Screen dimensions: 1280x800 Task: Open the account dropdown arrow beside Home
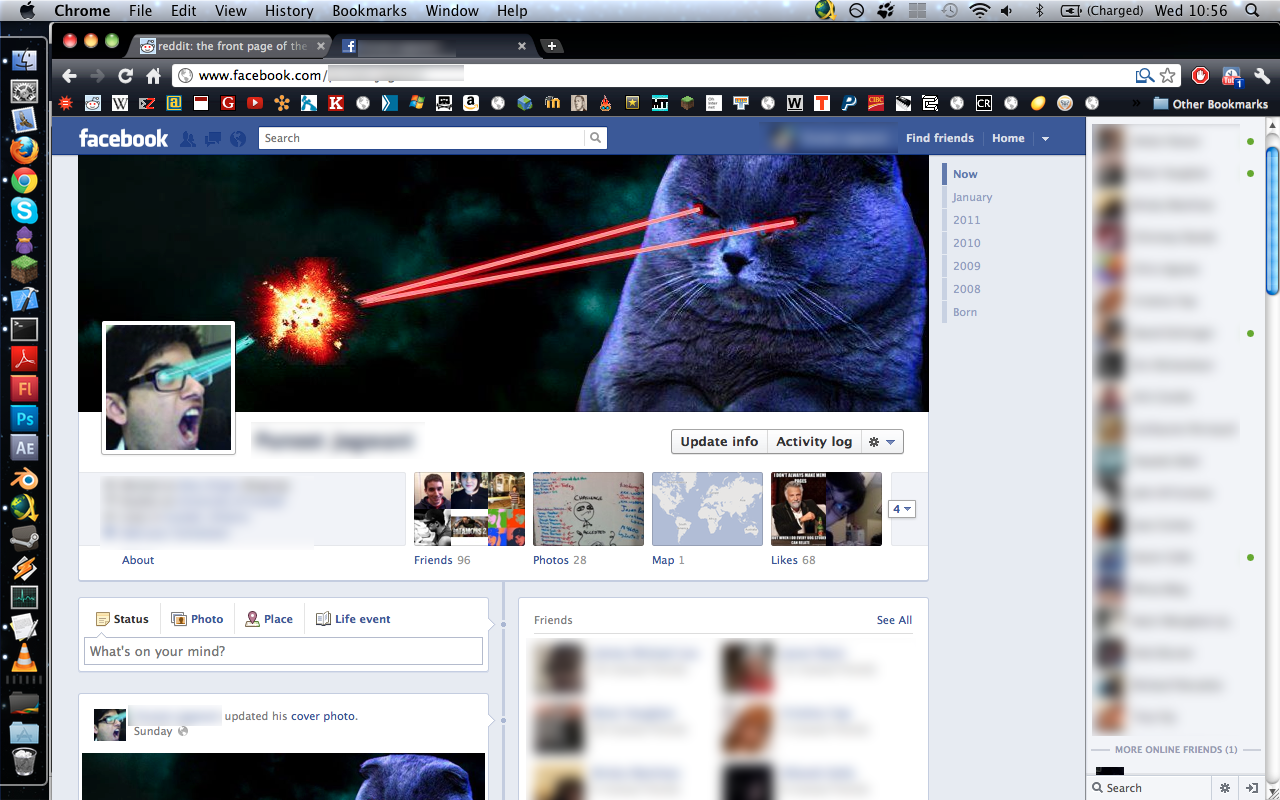[x=1045, y=139]
